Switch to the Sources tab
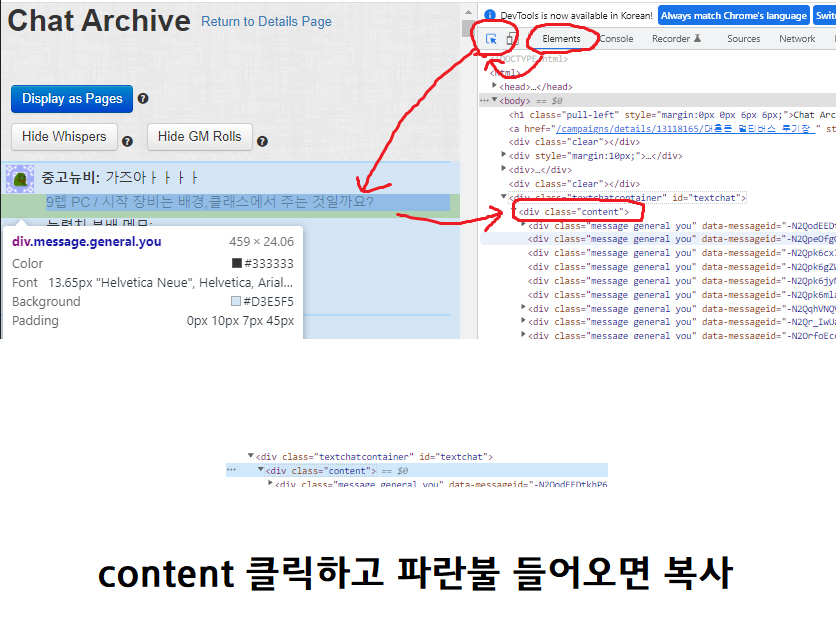Image resolution: width=836 pixels, height=622 pixels. pos(743,38)
